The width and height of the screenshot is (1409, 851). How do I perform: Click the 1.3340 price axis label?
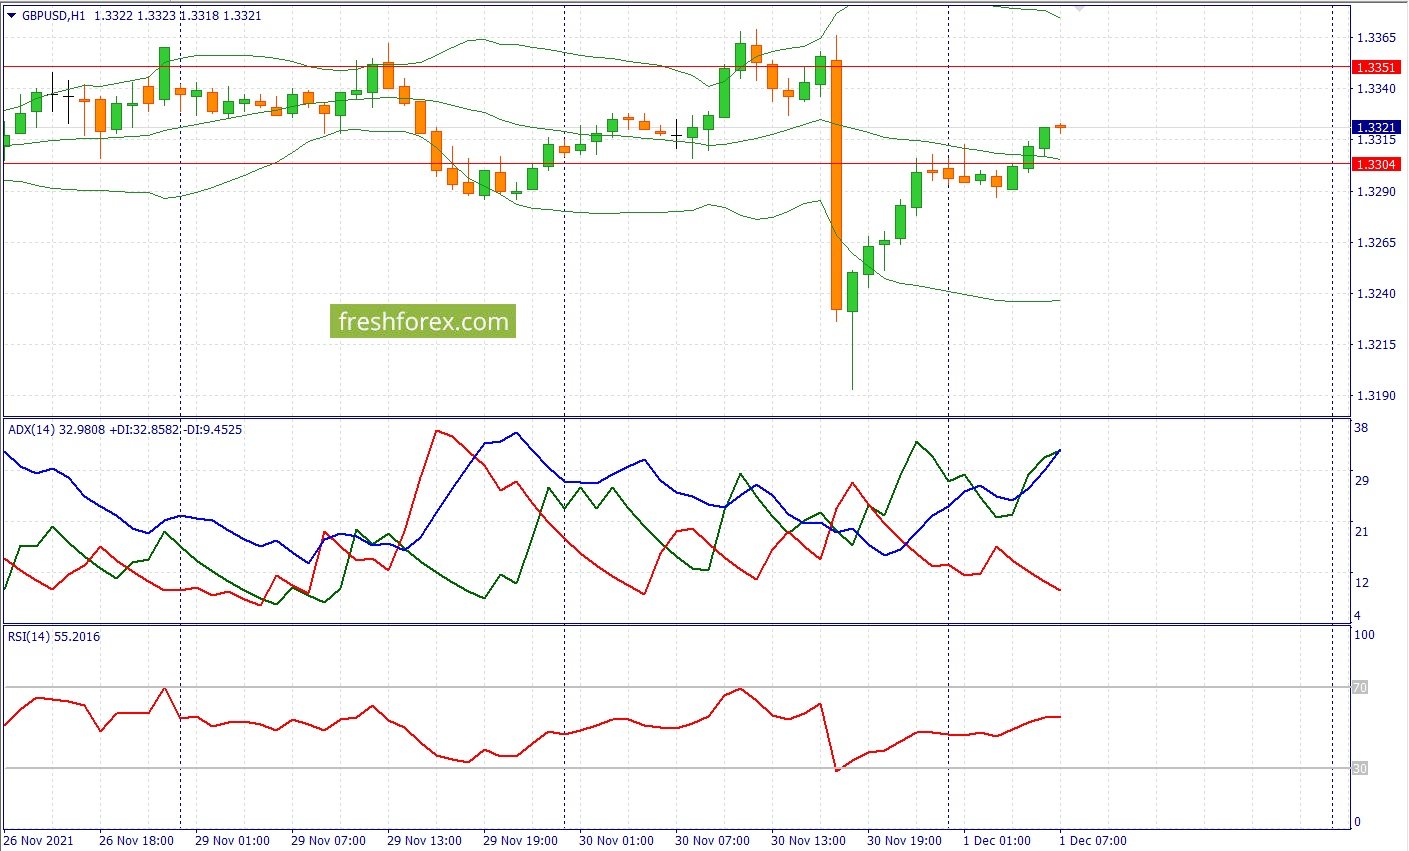1375,89
